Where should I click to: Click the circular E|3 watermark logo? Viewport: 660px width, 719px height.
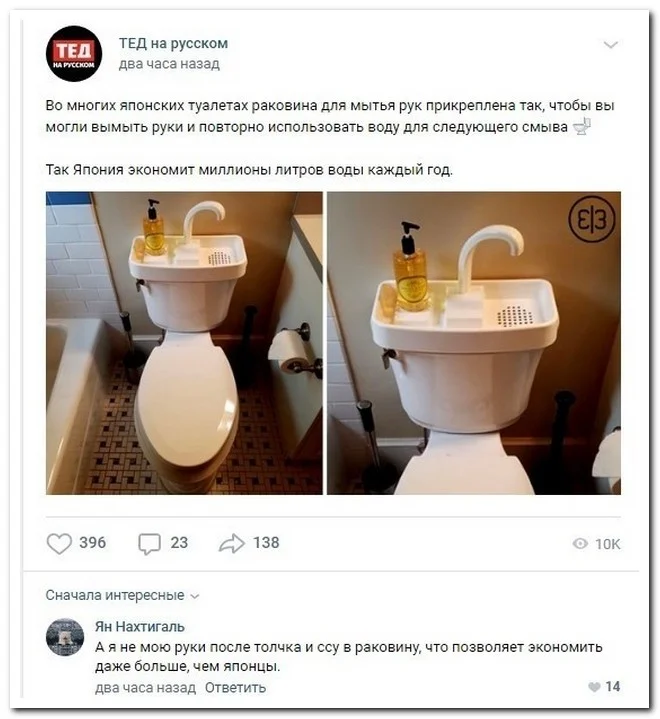[x=592, y=219]
